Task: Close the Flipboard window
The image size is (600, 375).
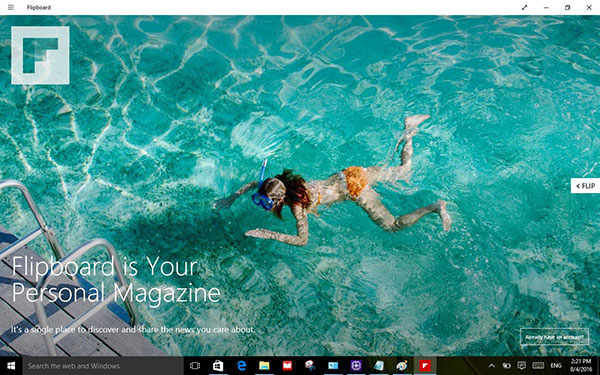Action: [589, 7]
